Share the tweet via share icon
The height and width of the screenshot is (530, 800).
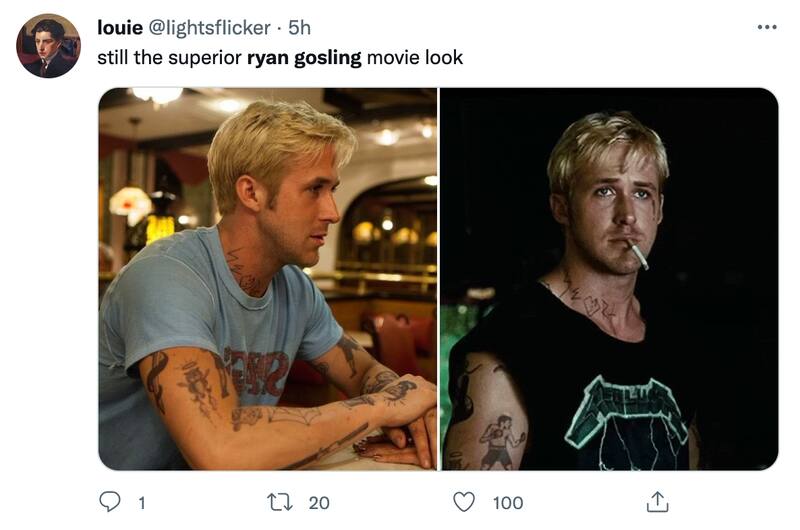pyautogui.click(x=657, y=502)
